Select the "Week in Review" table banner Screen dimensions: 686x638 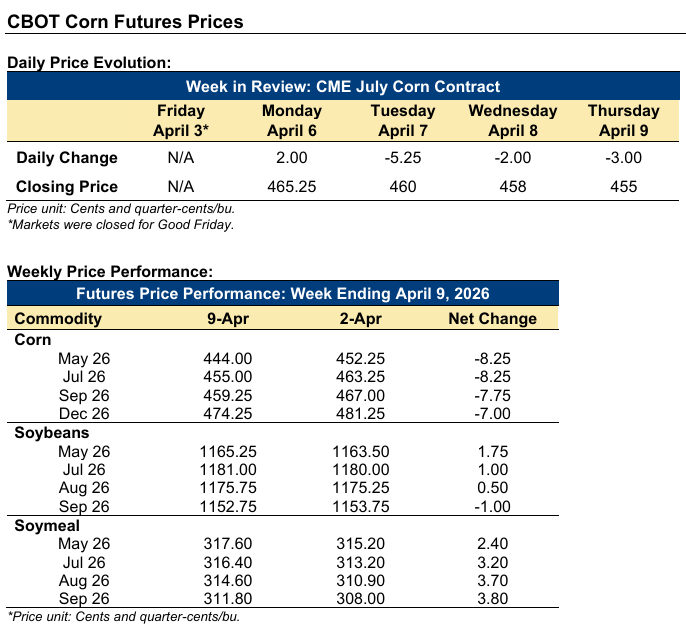[343, 87]
